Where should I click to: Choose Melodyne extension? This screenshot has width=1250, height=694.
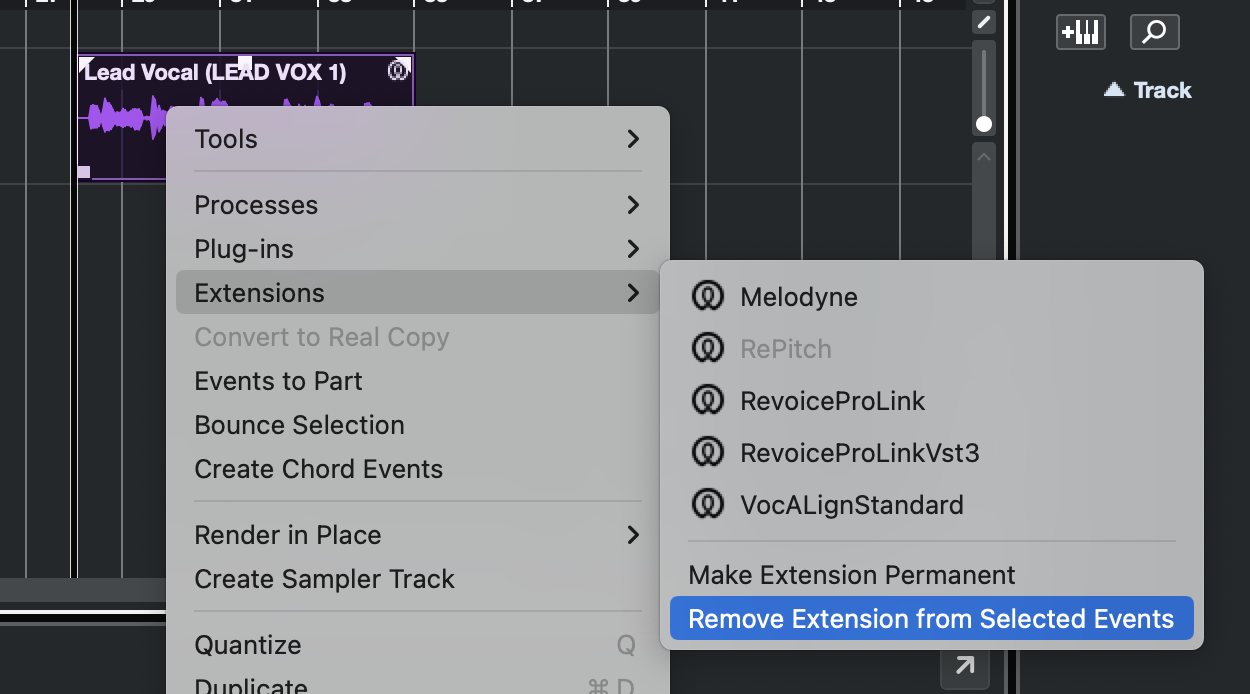click(798, 297)
